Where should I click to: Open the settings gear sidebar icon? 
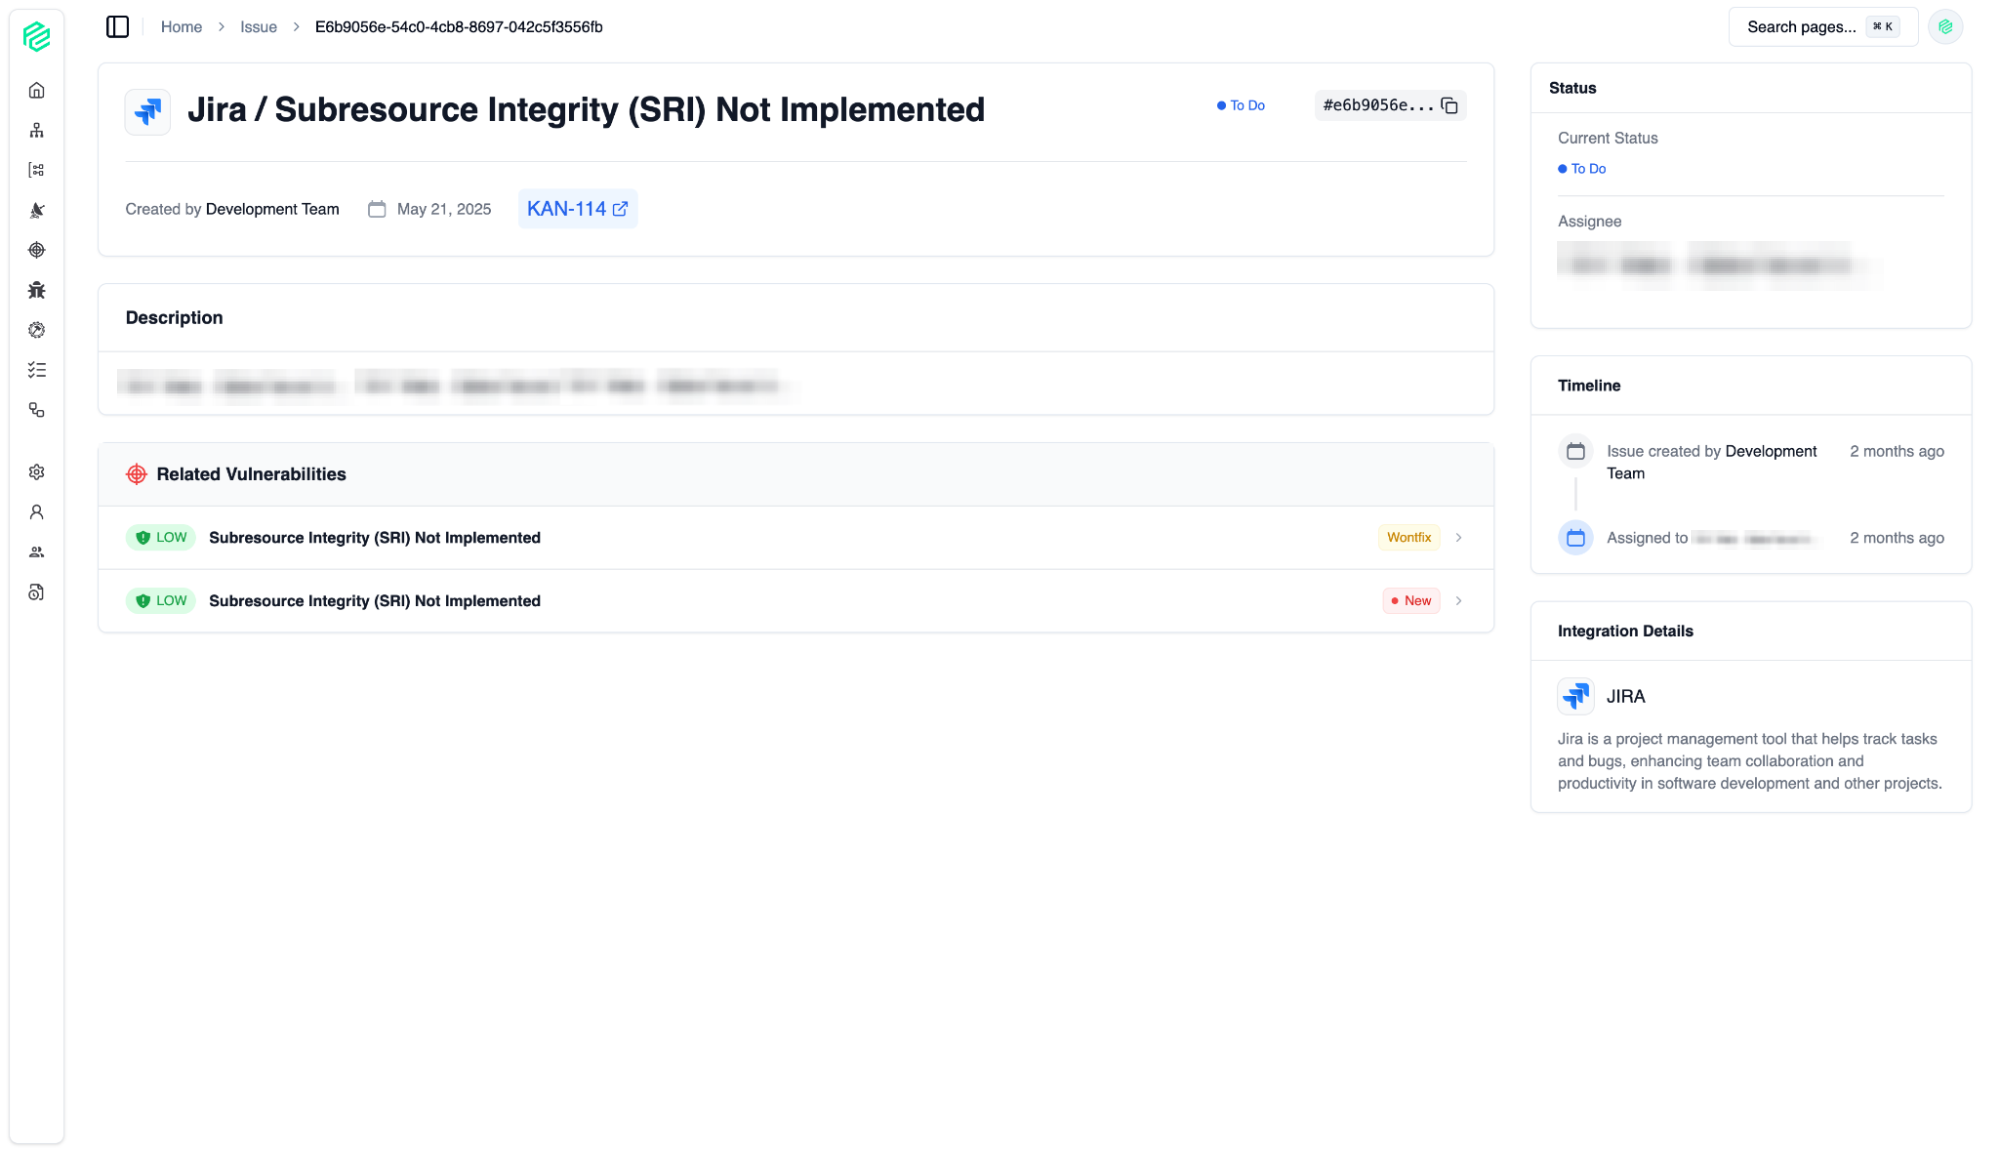point(37,472)
